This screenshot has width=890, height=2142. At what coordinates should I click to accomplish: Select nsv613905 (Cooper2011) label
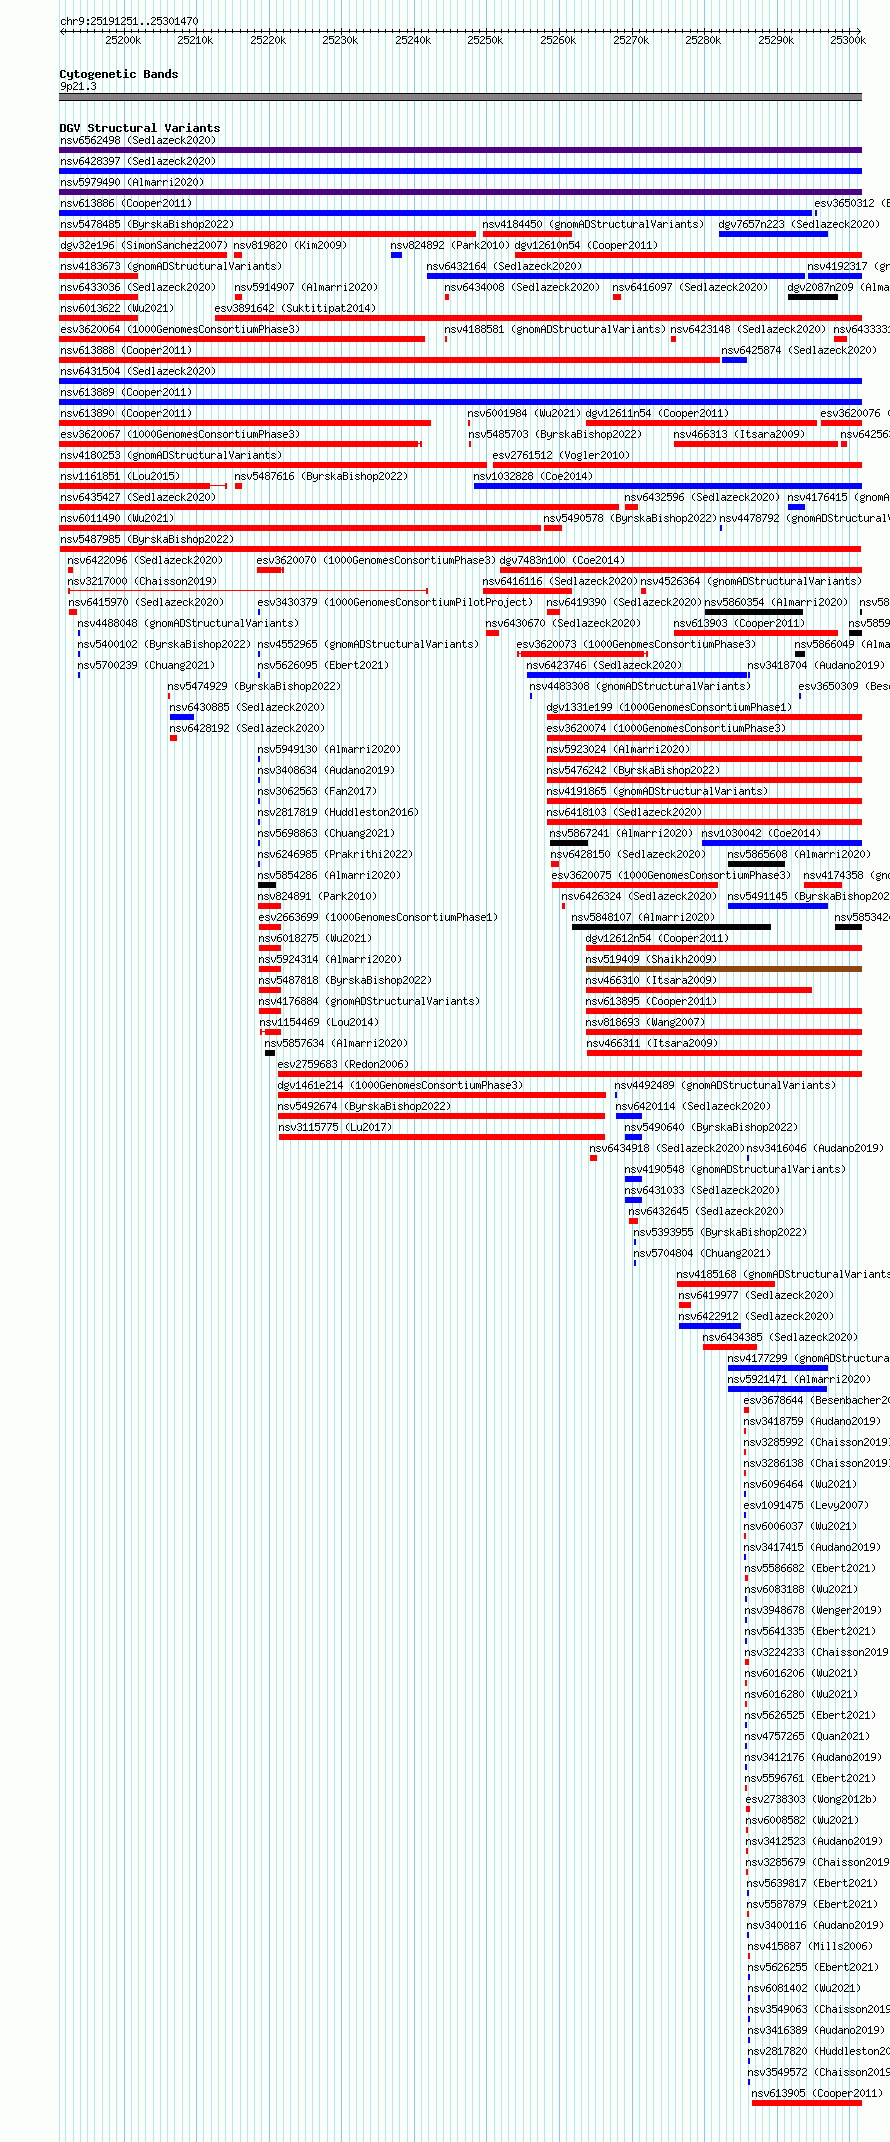pos(817,2093)
